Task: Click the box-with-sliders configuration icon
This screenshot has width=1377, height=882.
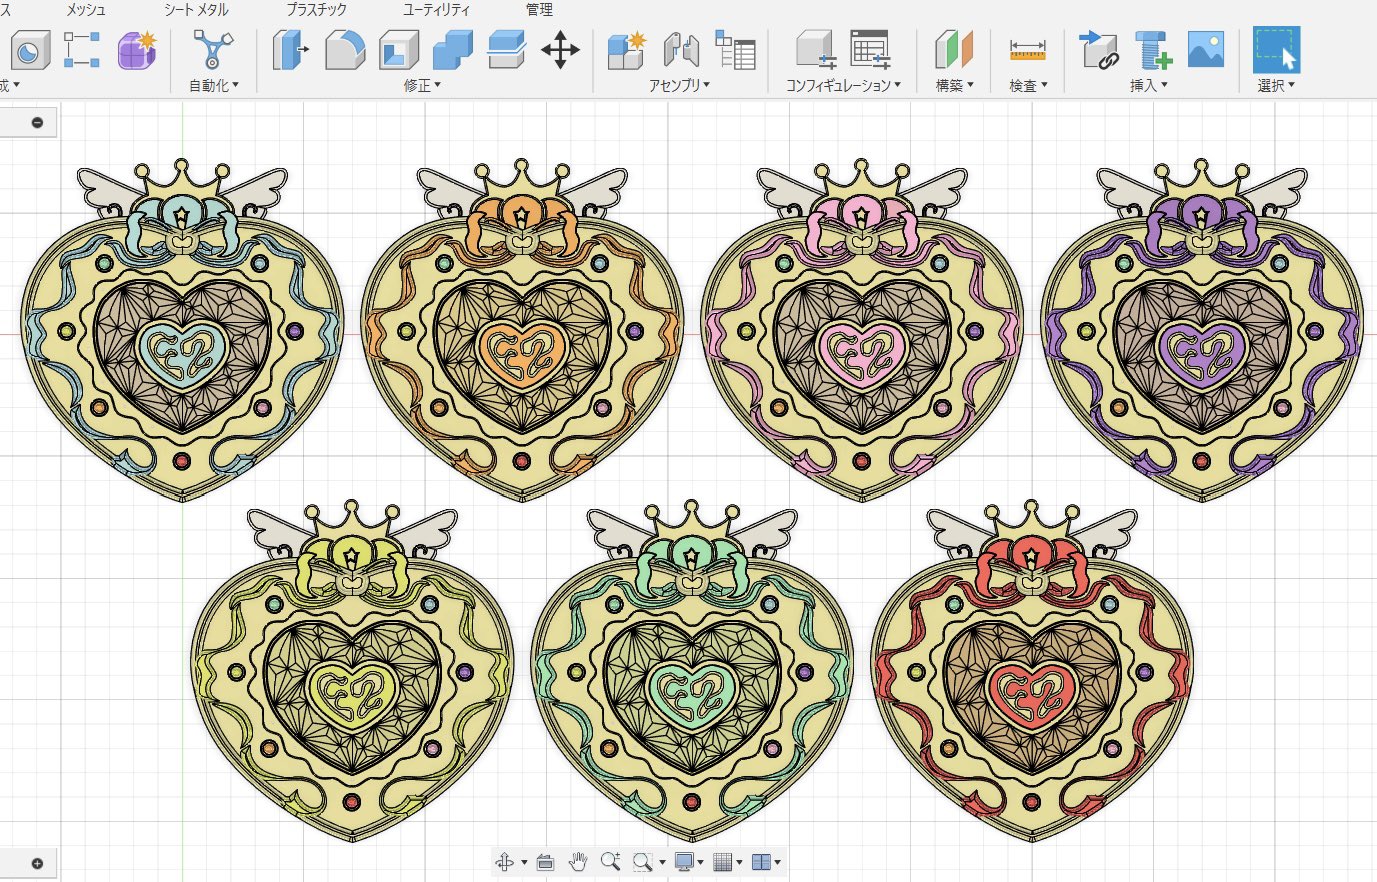Action: click(816, 49)
